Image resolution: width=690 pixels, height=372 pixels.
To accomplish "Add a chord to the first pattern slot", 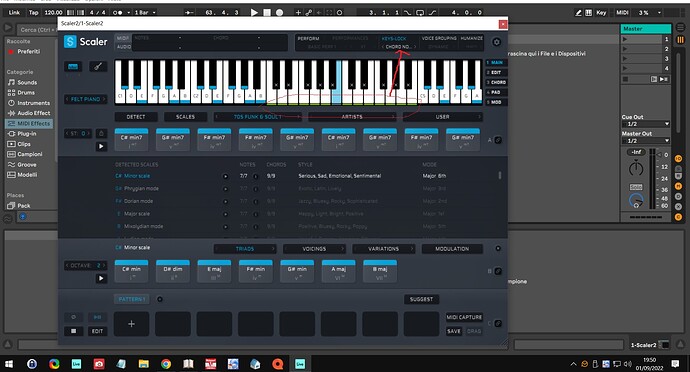I will point(131,324).
